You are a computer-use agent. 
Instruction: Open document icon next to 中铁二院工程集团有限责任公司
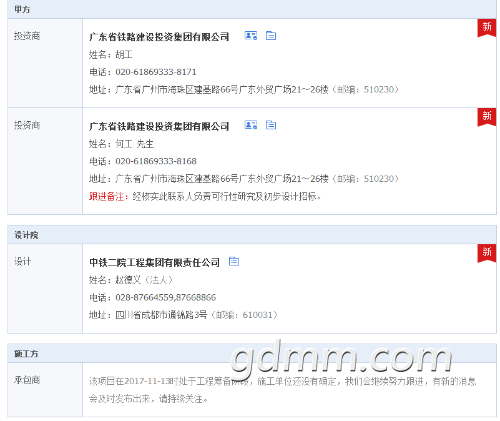pos(234,261)
